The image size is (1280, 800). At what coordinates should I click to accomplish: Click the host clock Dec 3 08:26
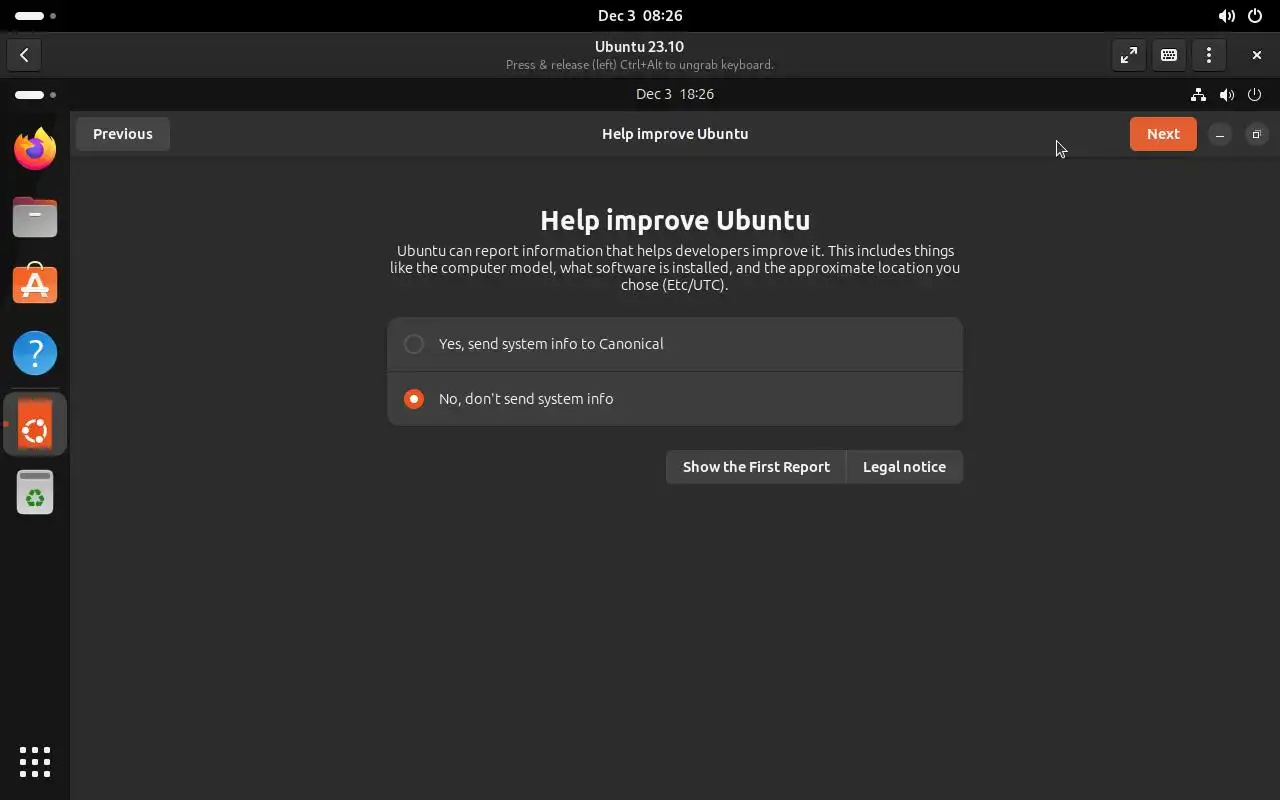pyautogui.click(x=640, y=16)
